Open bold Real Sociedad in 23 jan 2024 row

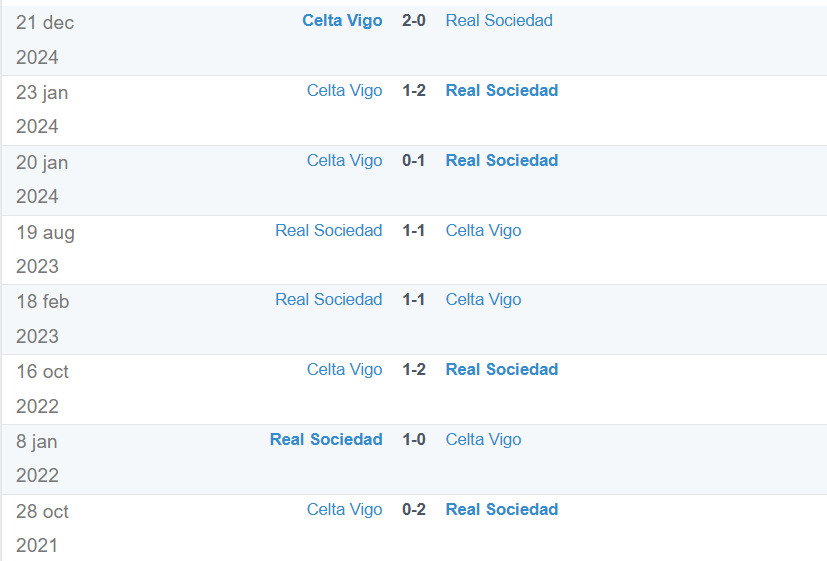pos(502,90)
